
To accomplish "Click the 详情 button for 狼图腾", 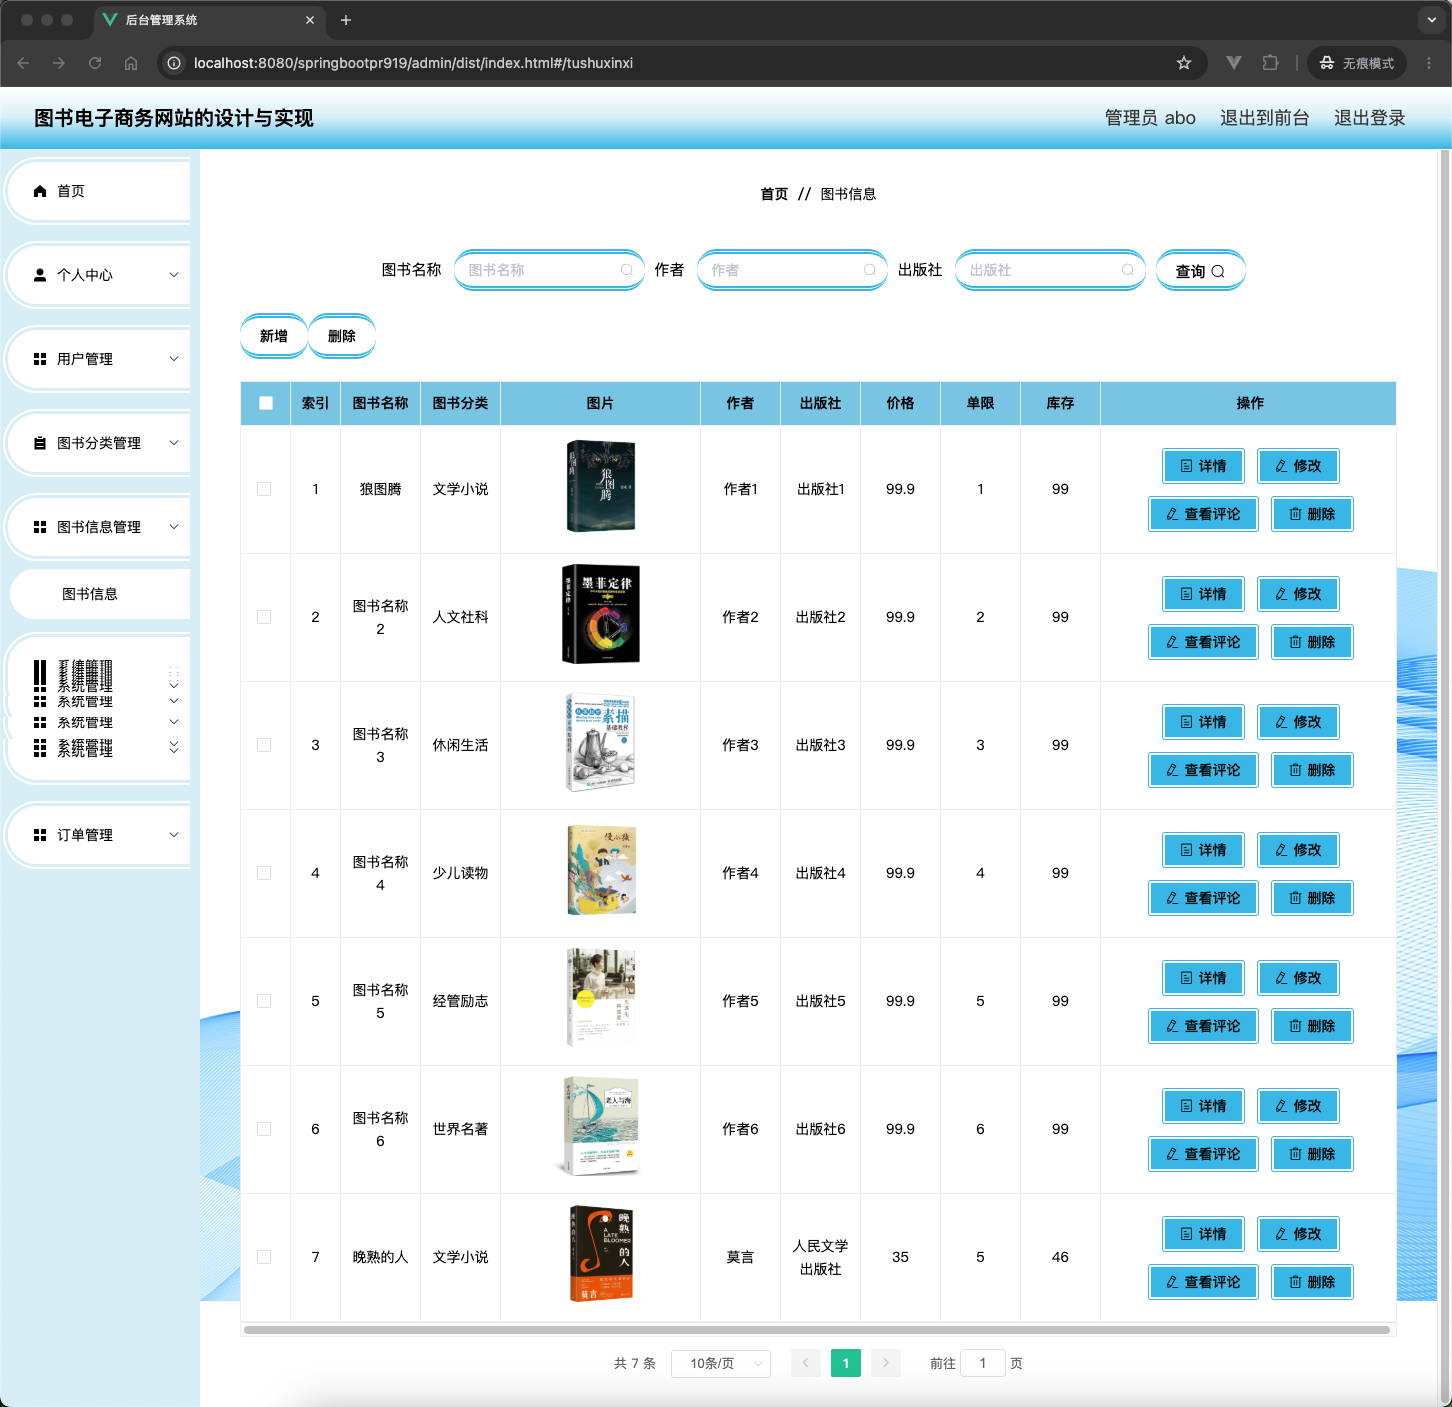I will (x=1203, y=466).
